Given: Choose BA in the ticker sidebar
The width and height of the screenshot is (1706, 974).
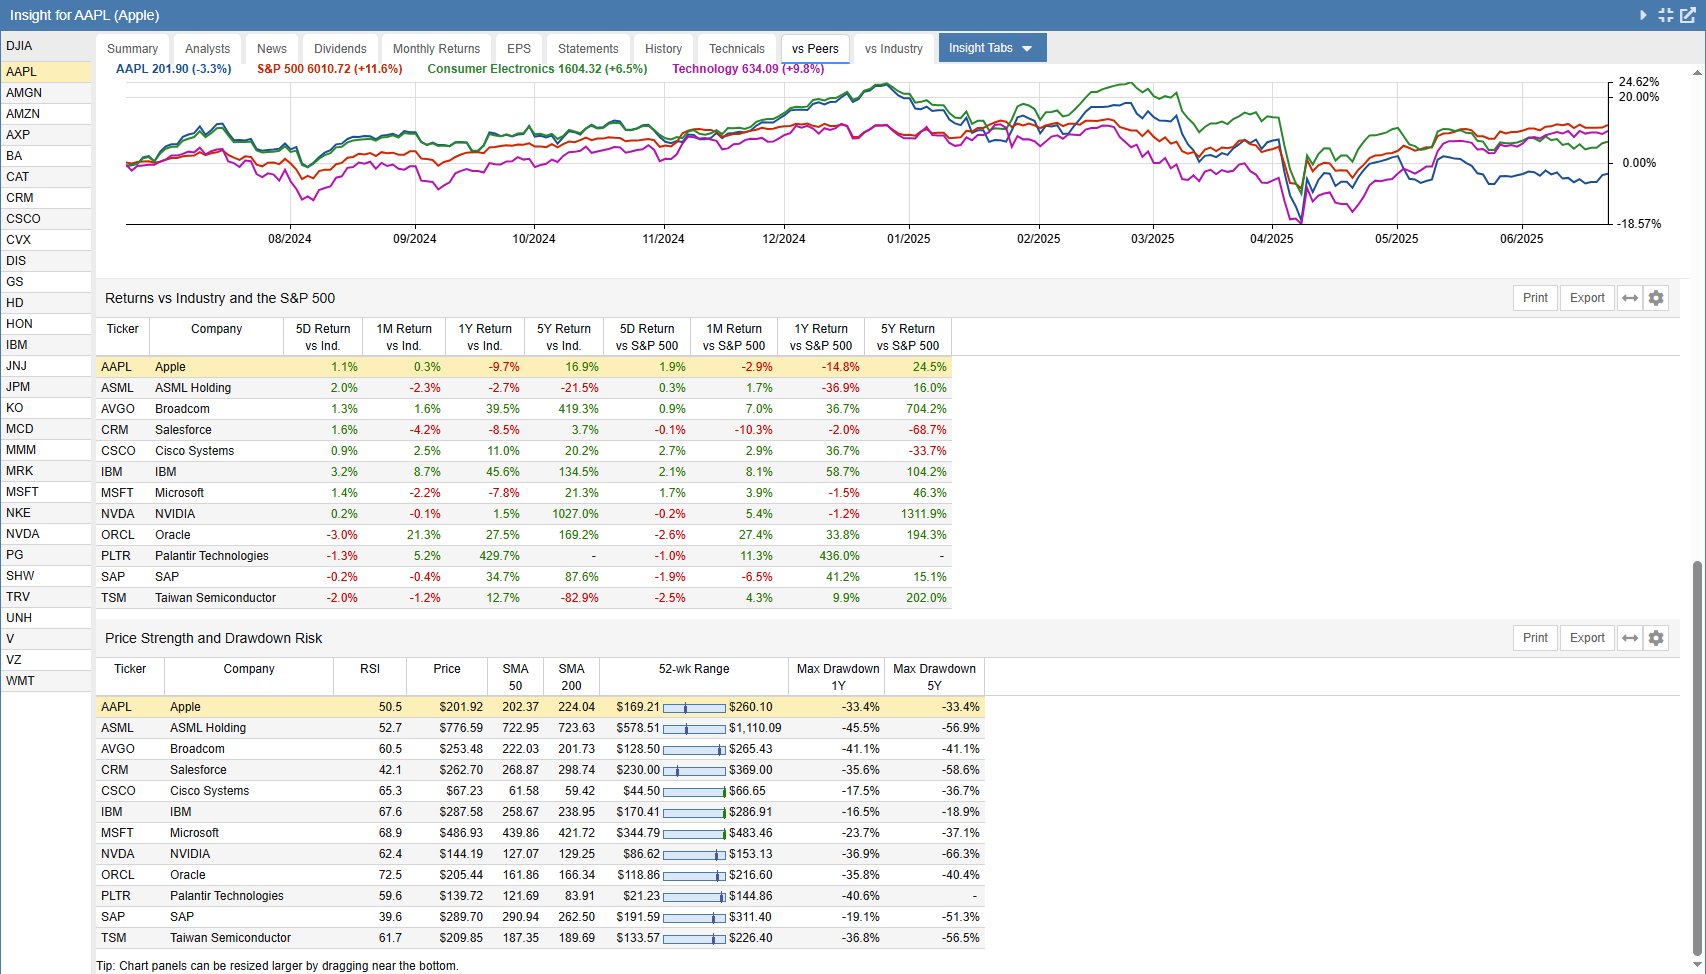Looking at the screenshot, I should 46,156.
